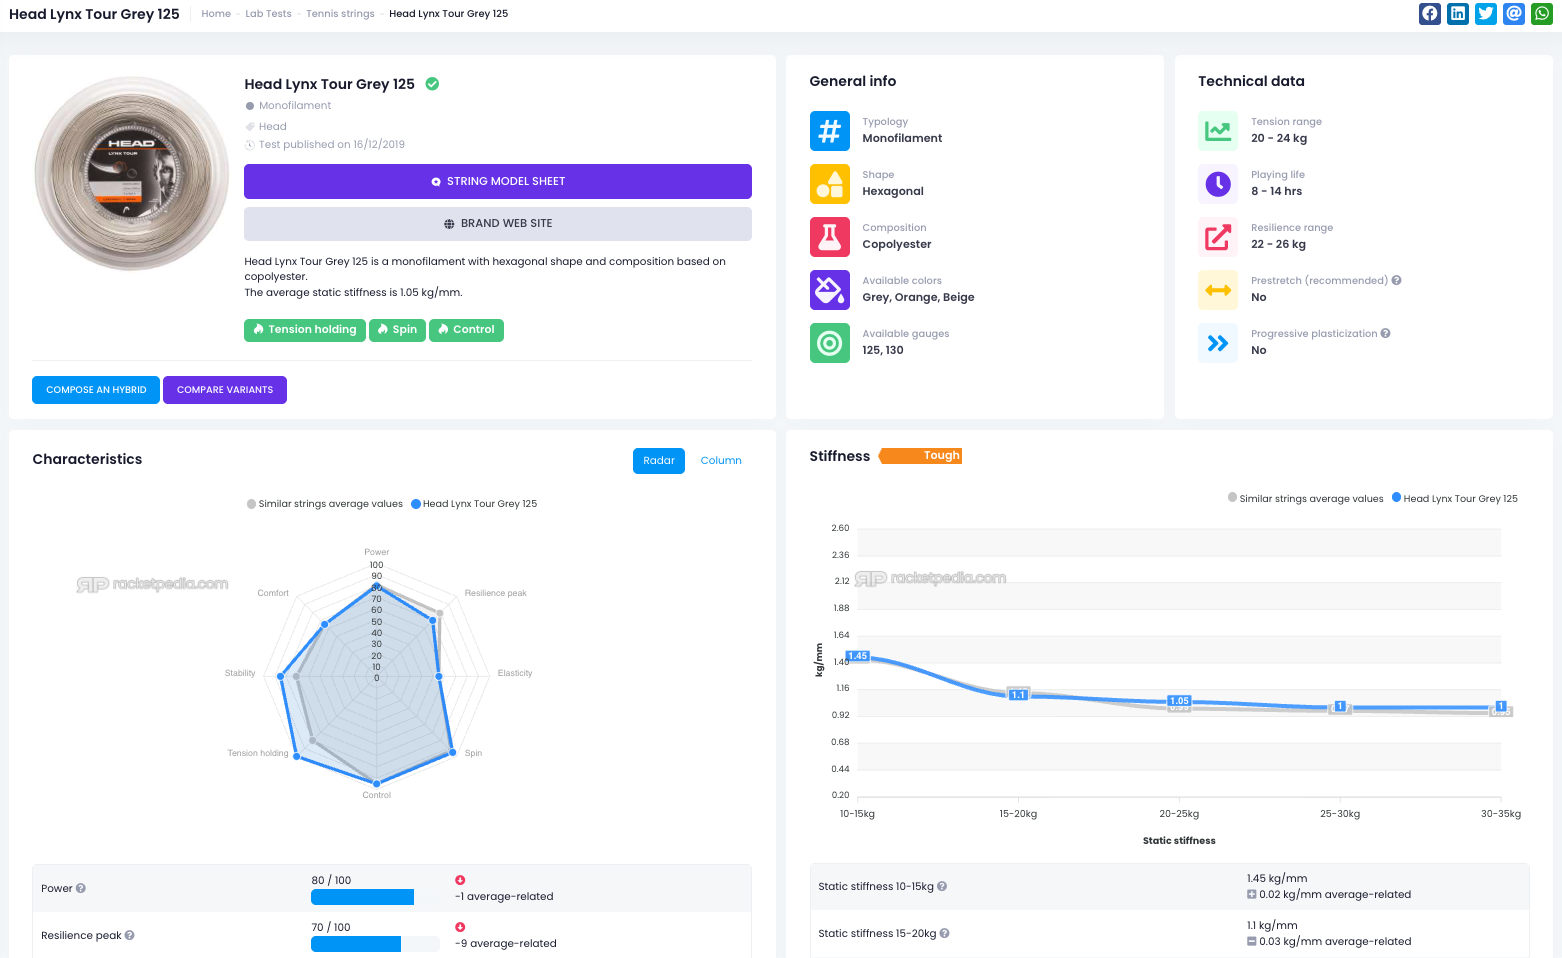Click the Head string reel thumbnail
The width and height of the screenshot is (1562, 958).
[x=132, y=174]
